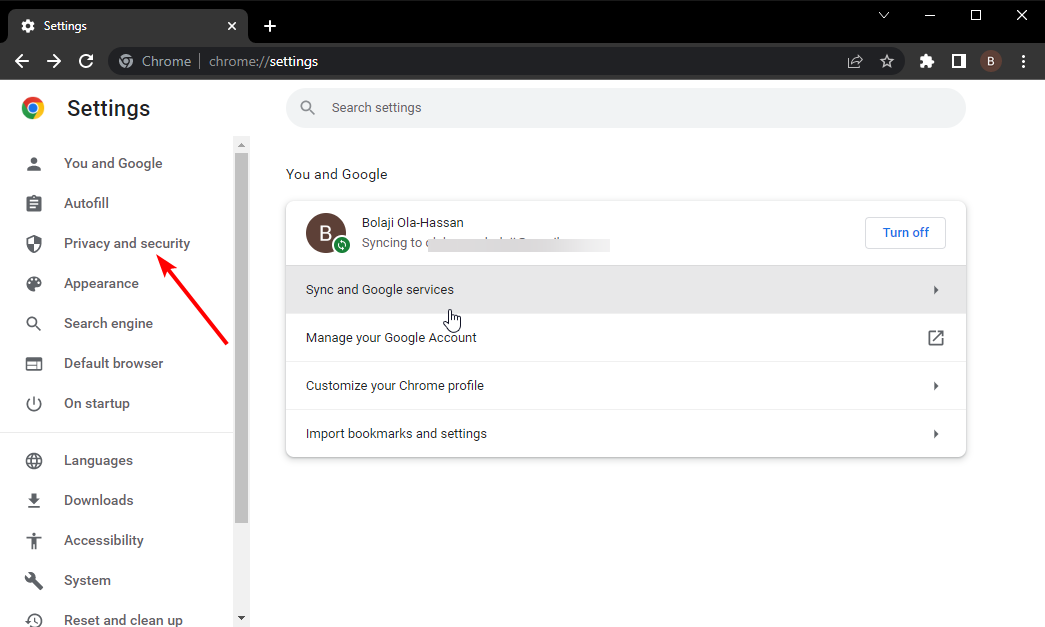Click the person icon for You and Google

34,163
